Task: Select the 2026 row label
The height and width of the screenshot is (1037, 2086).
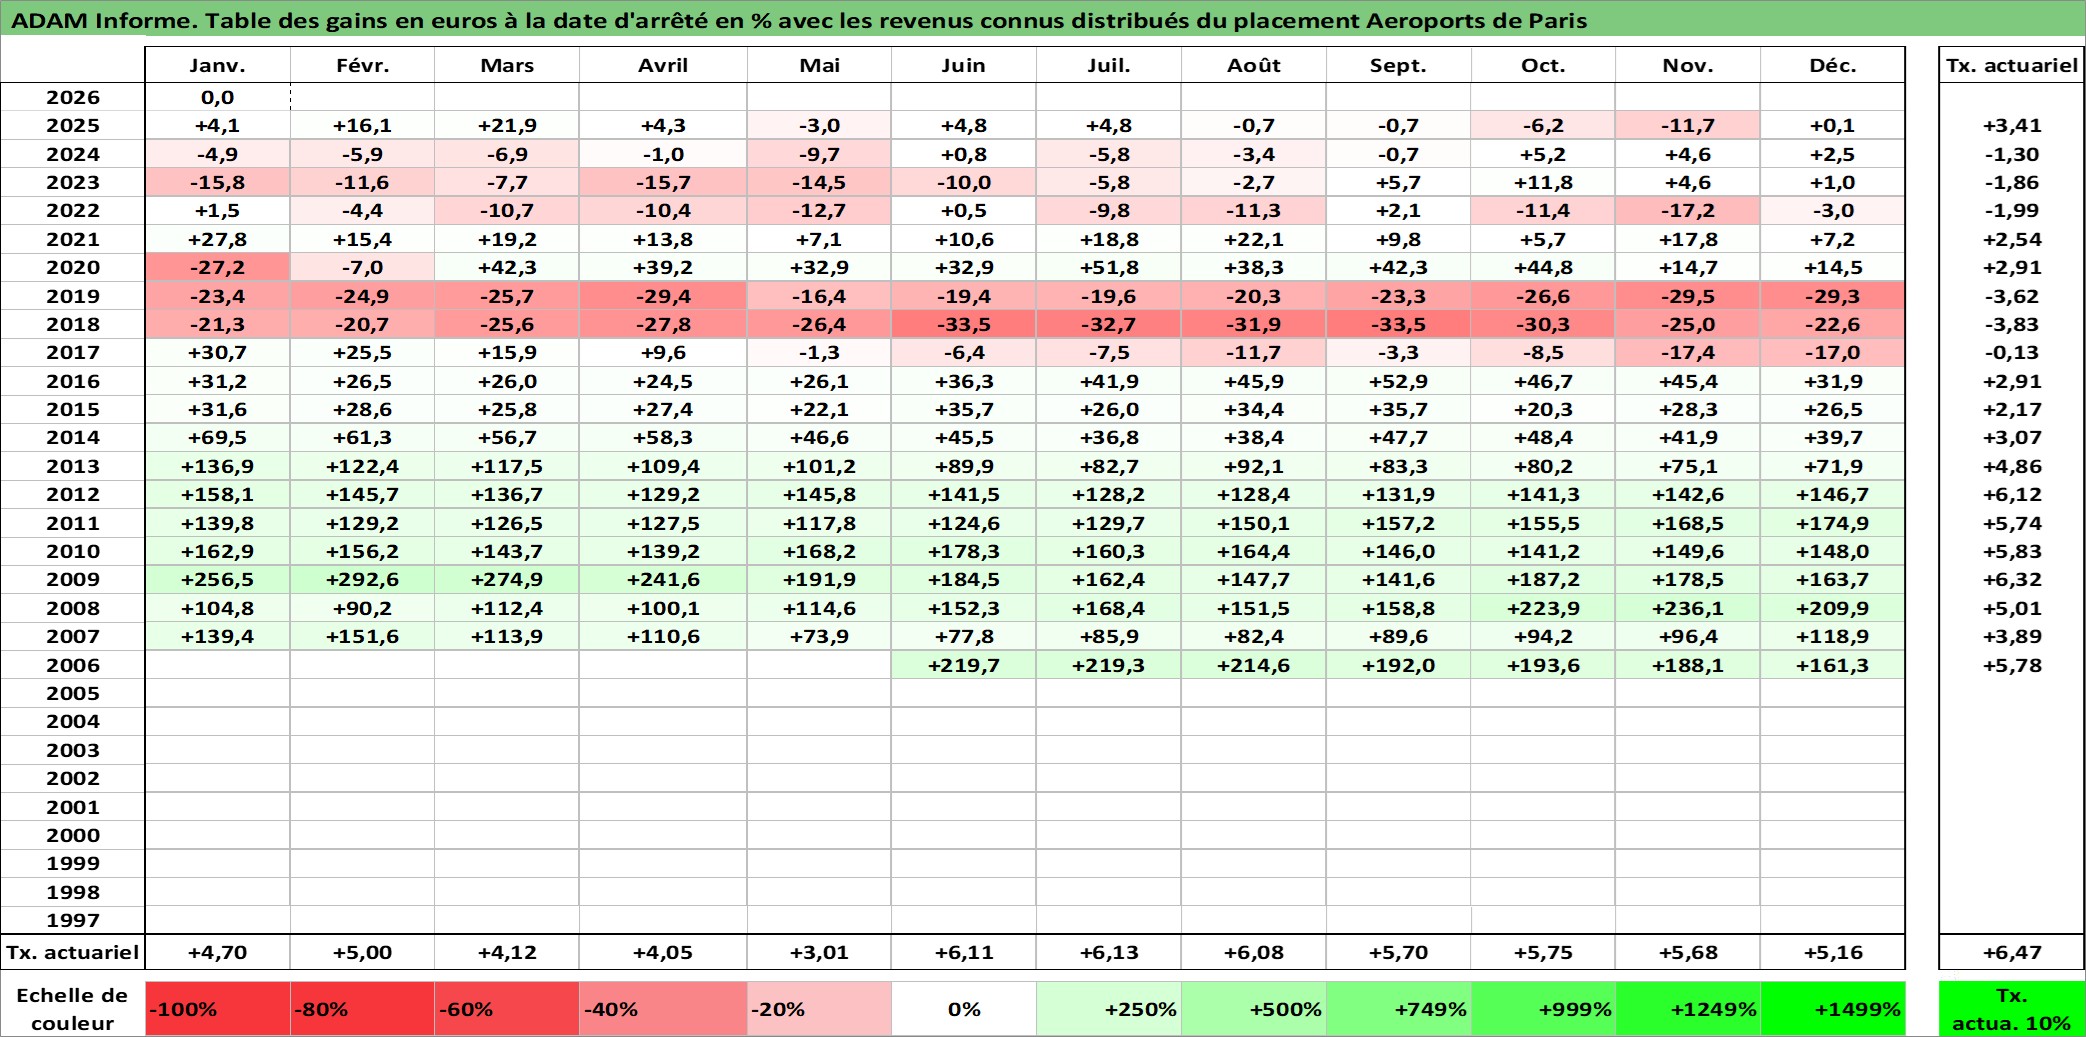Action: point(73,97)
